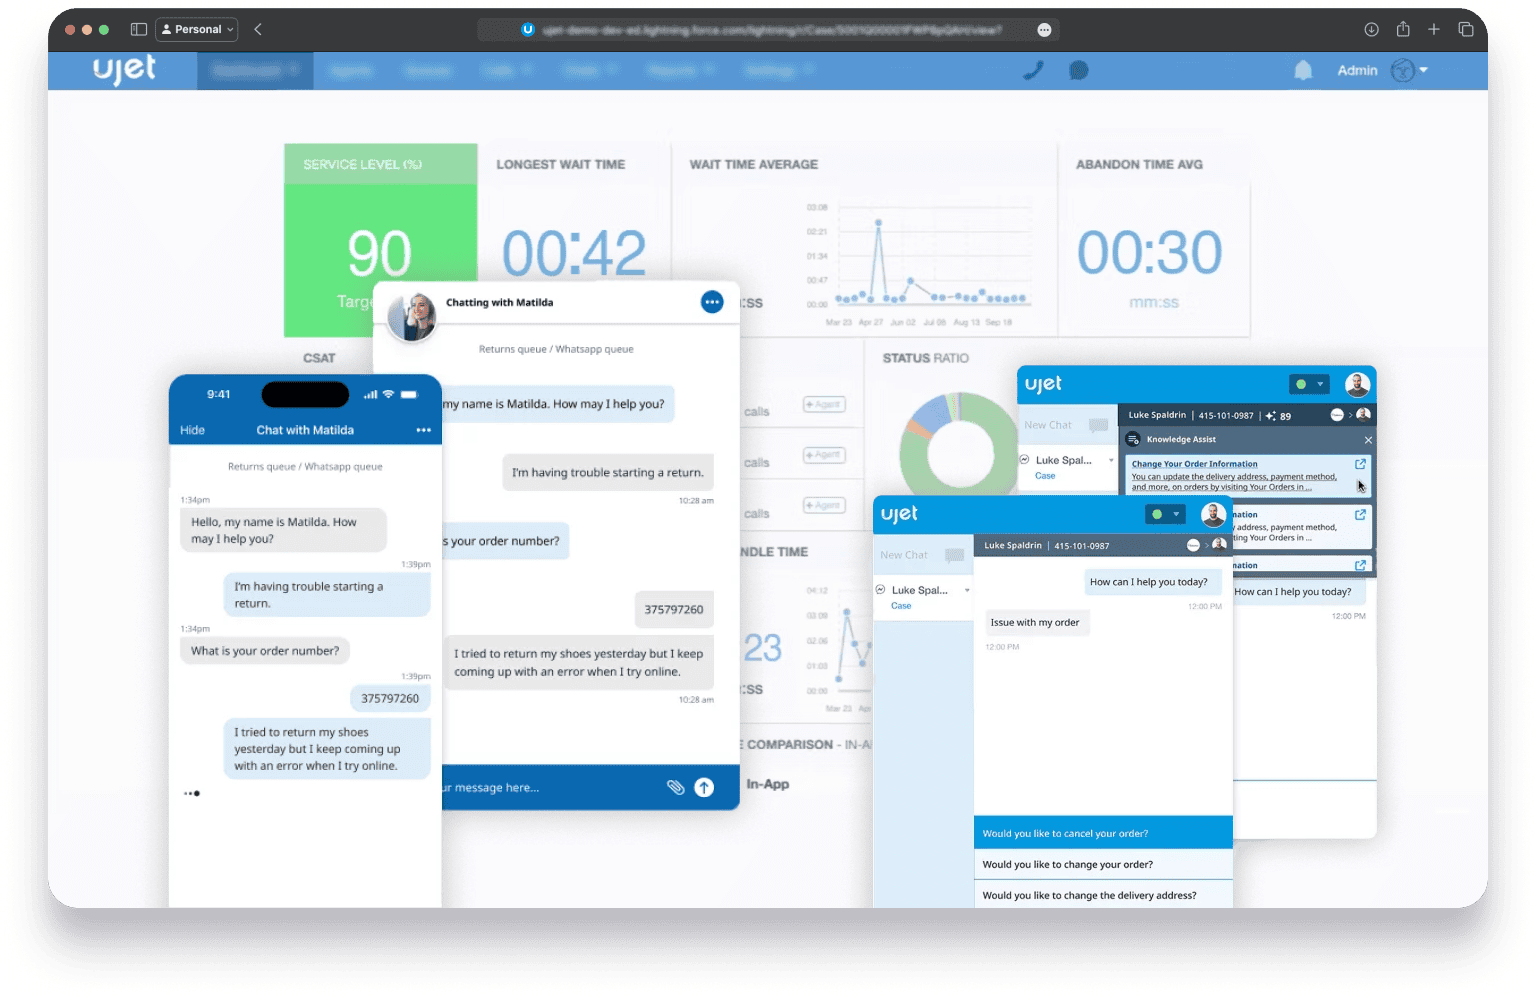Viewport: 1536px width, 996px height.
Task: Click the Safari downloads icon
Action: coord(1371,29)
